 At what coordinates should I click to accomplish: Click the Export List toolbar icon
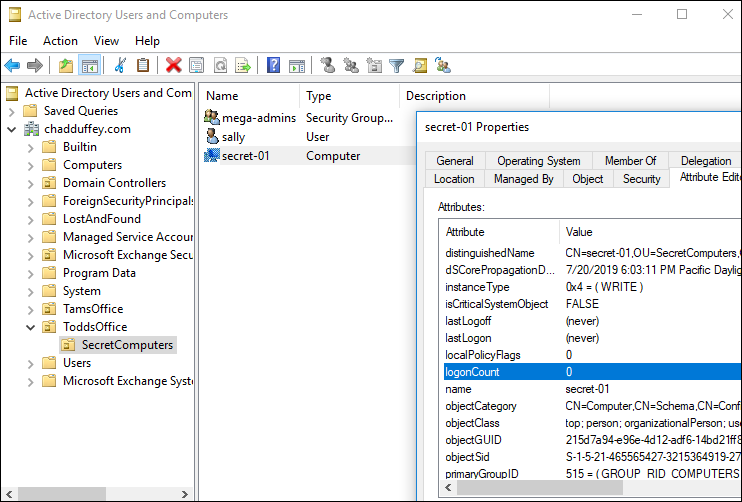pyautogui.click(x=243, y=65)
